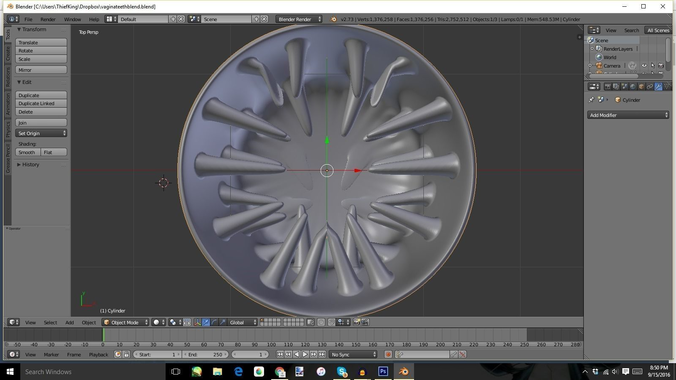Image resolution: width=676 pixels, height=380 pixels.
Task: Click the add new screen layout plus icon
Action: point(173,19)
